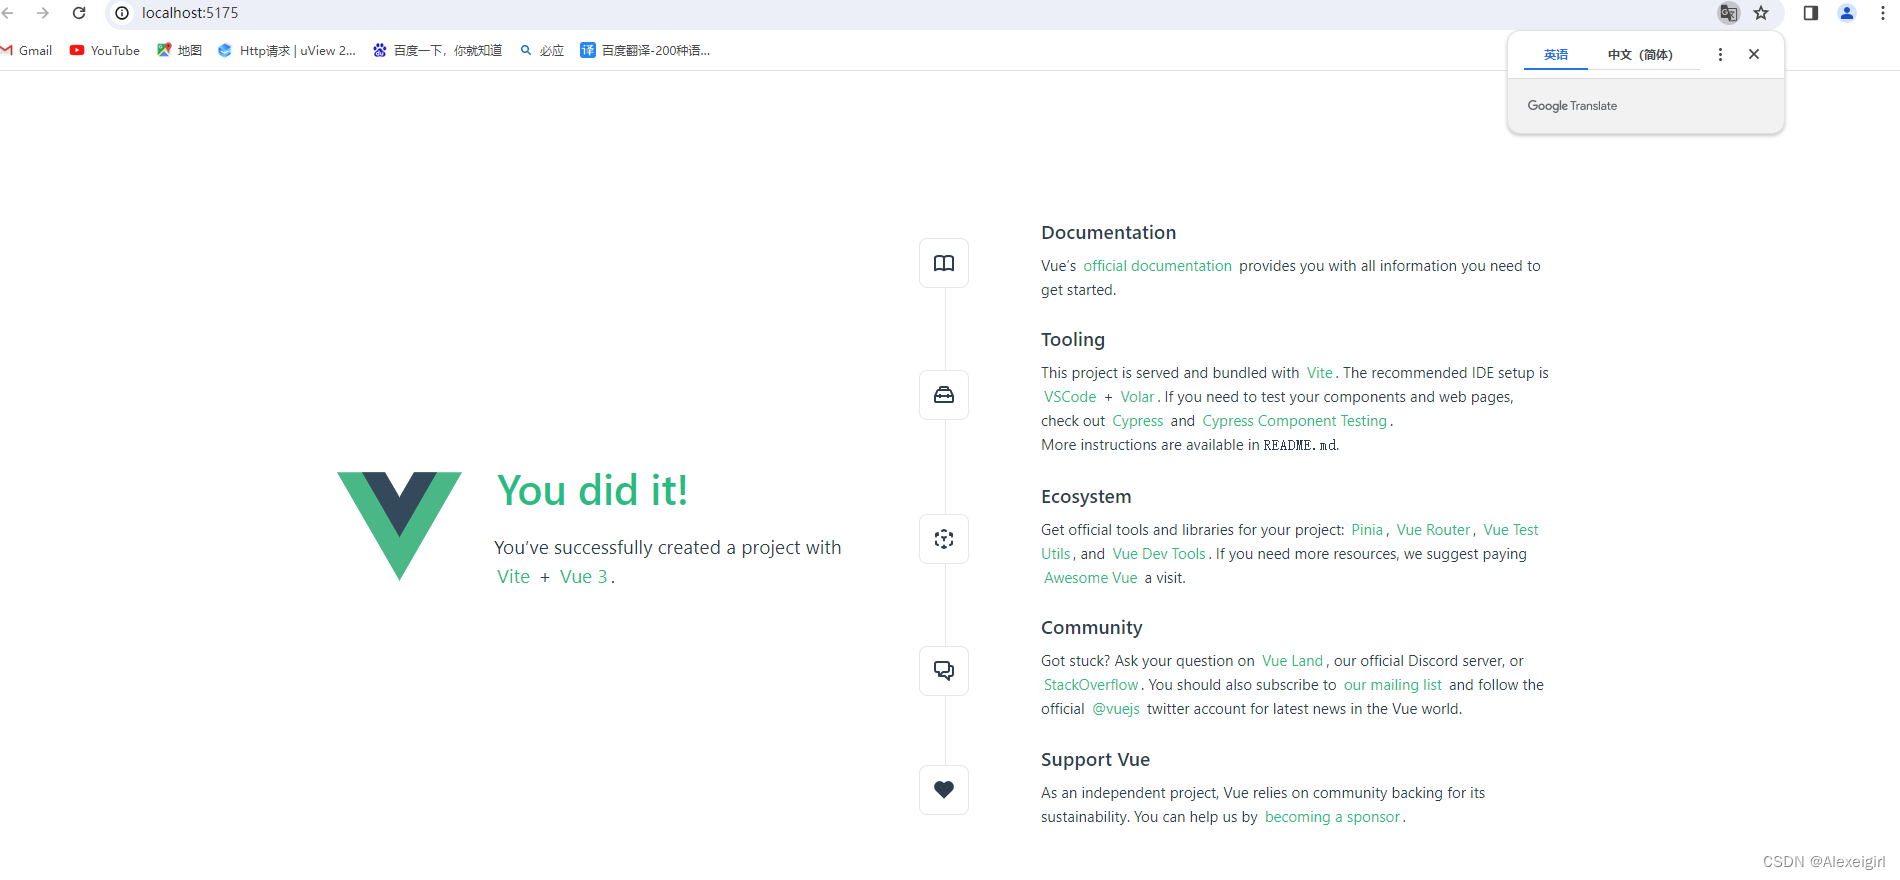The height and width of the screenshot is (880, 1900).
Task: Open the Http请求 uView bookmark
Action: pyautogui.click(x=287, y=51)
